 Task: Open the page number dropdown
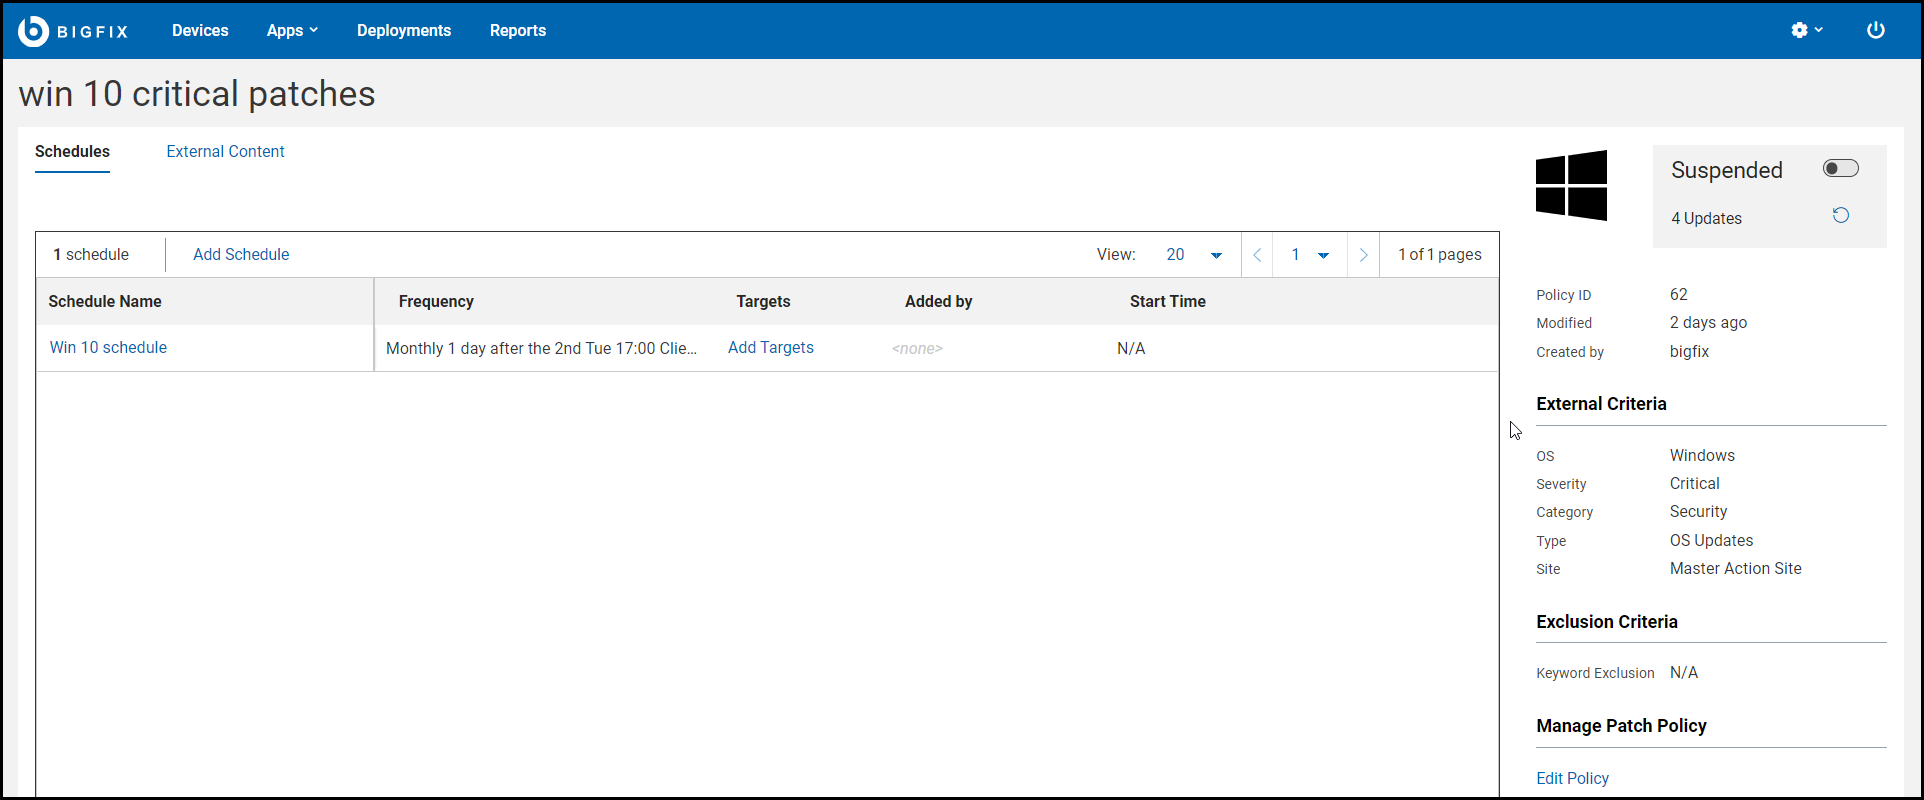coord(1309,255)
